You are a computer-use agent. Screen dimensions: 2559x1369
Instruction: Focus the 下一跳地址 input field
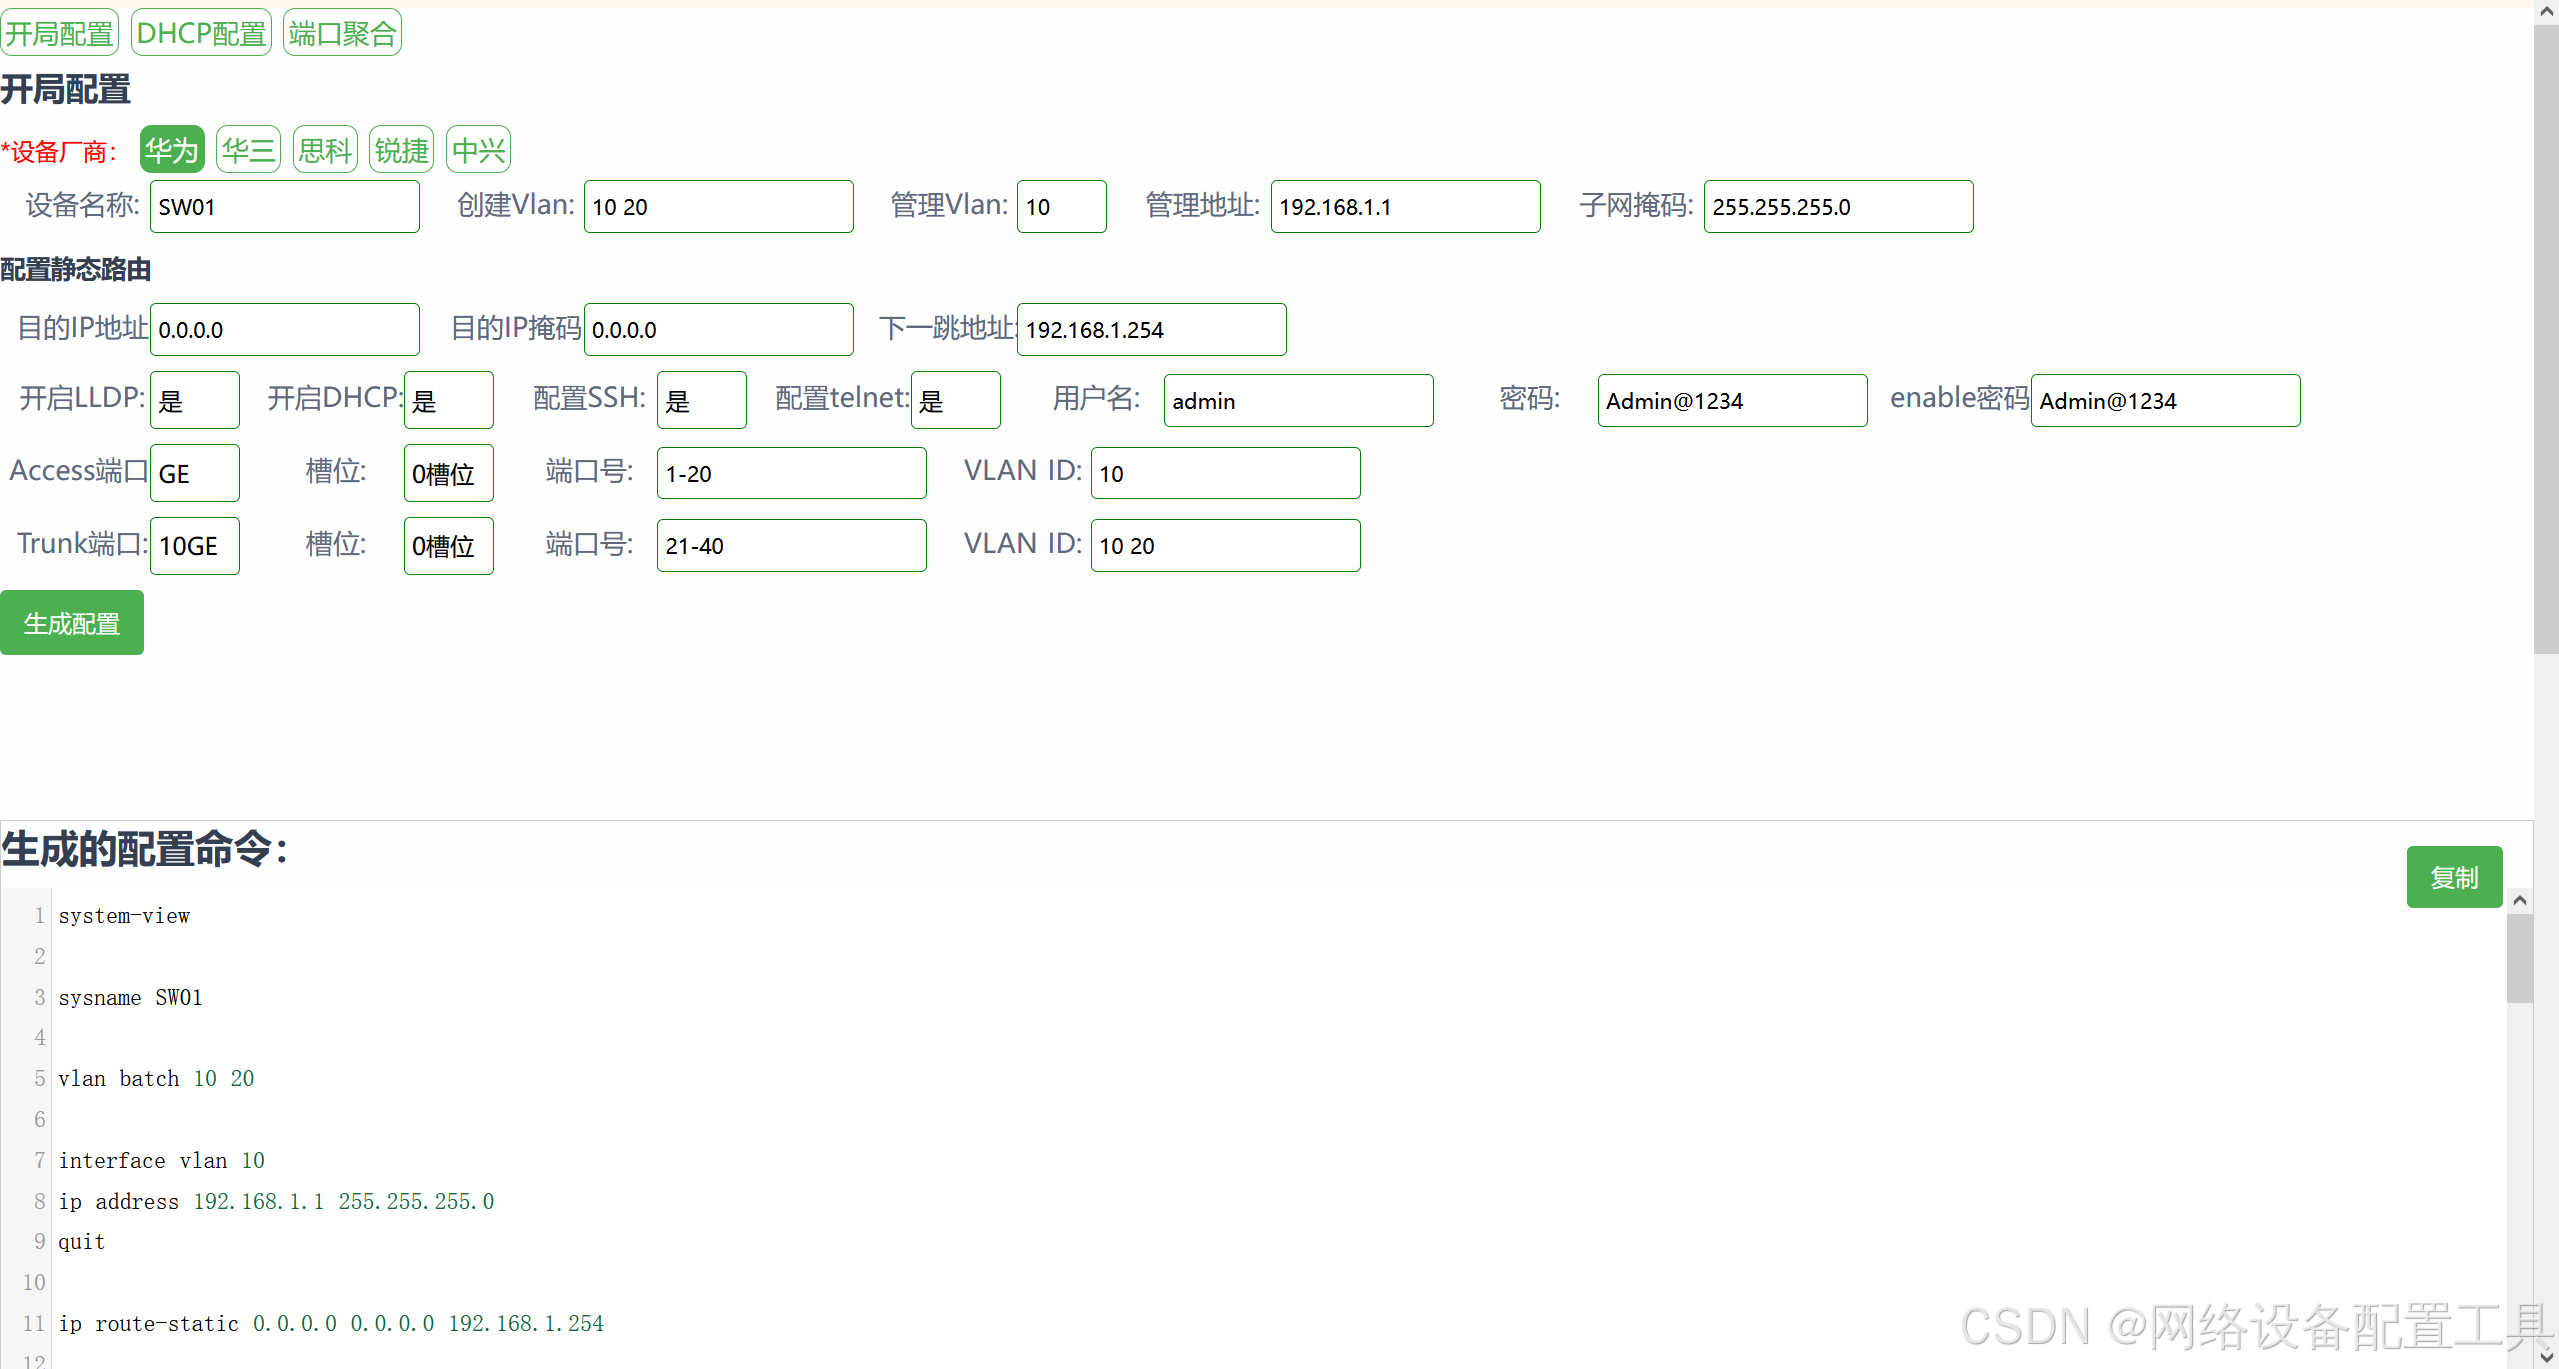1151,330
